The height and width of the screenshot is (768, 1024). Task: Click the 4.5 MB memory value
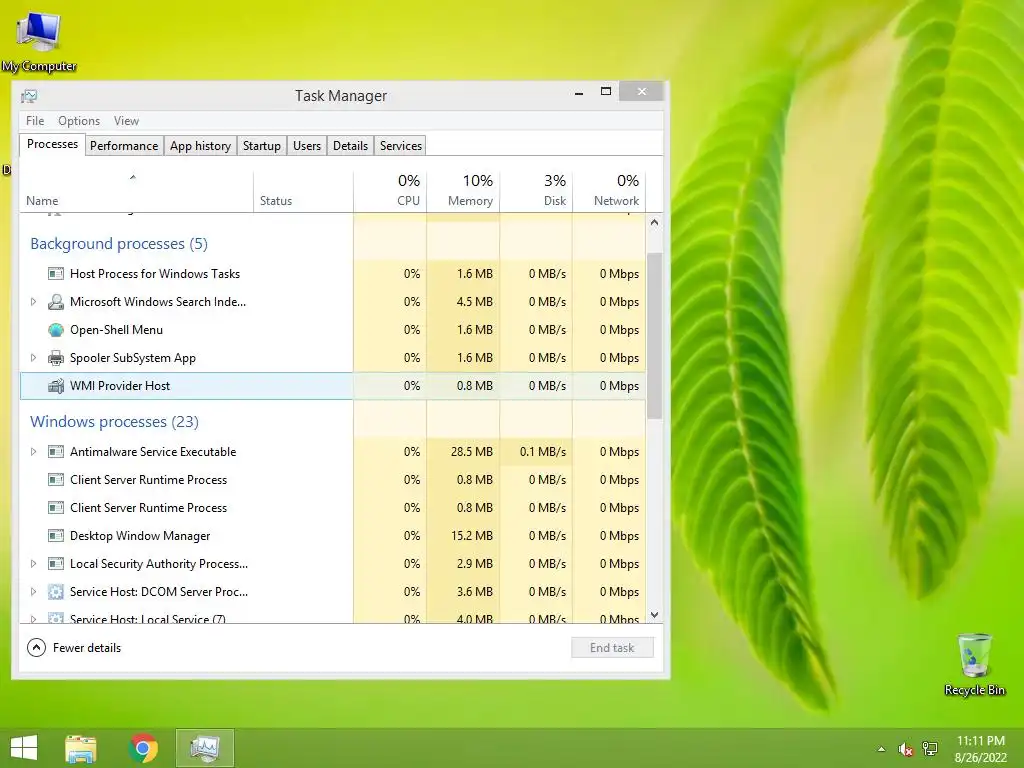click(475, 302)
